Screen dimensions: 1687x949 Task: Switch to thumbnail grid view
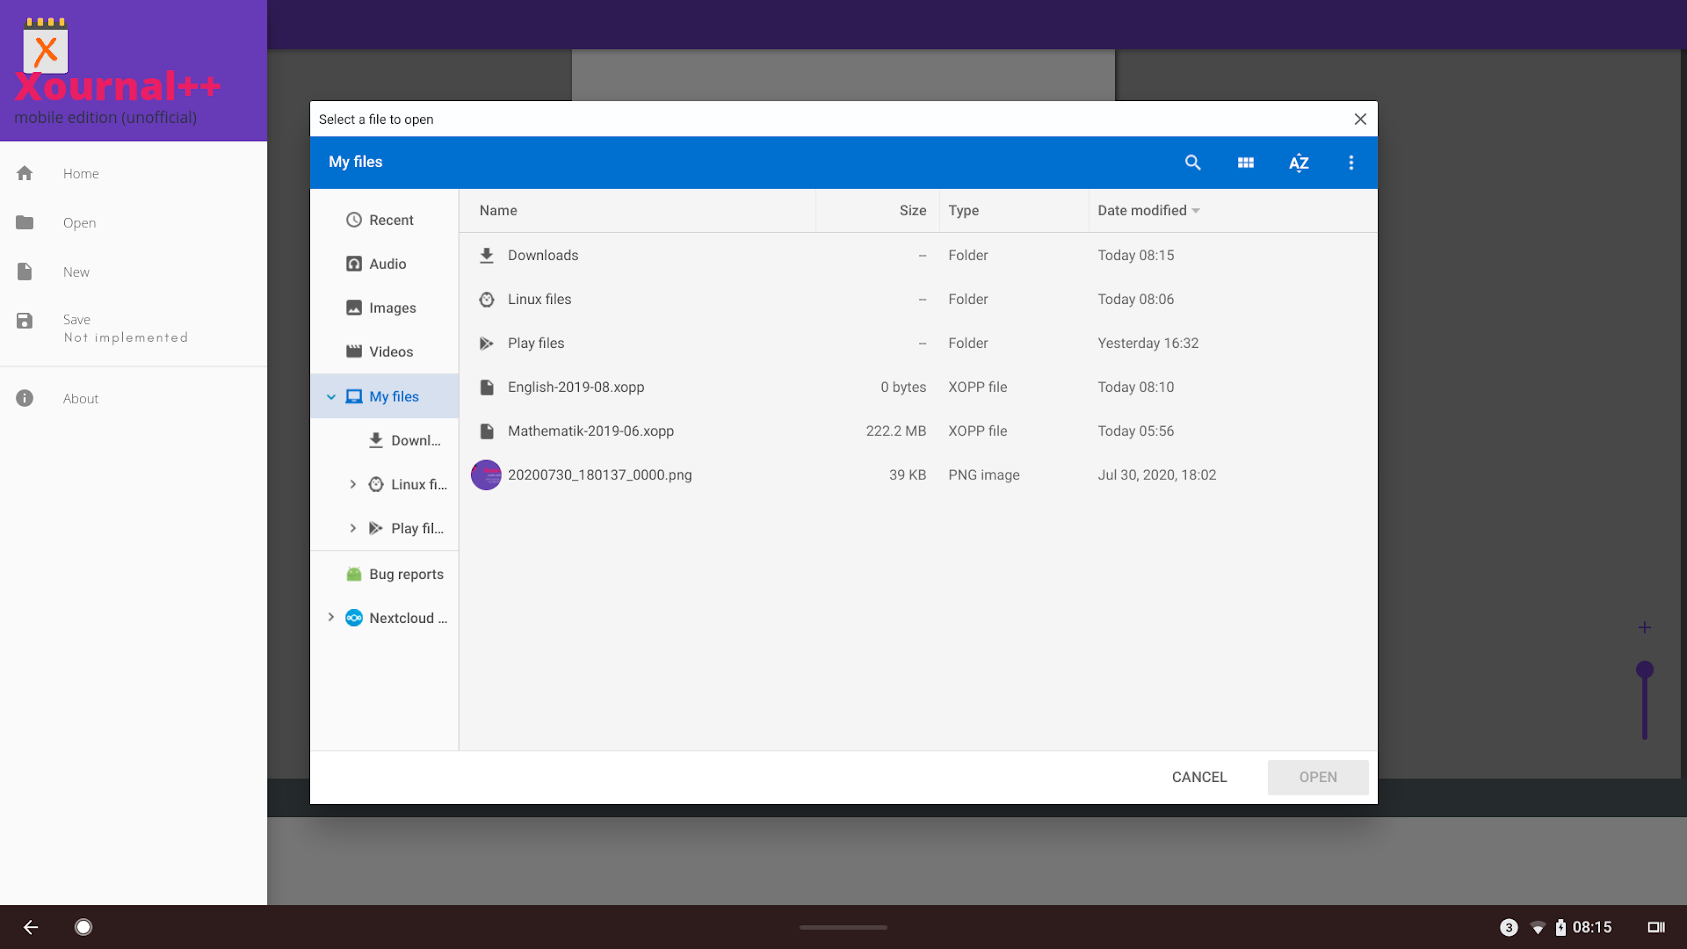tap(1245, 162)
